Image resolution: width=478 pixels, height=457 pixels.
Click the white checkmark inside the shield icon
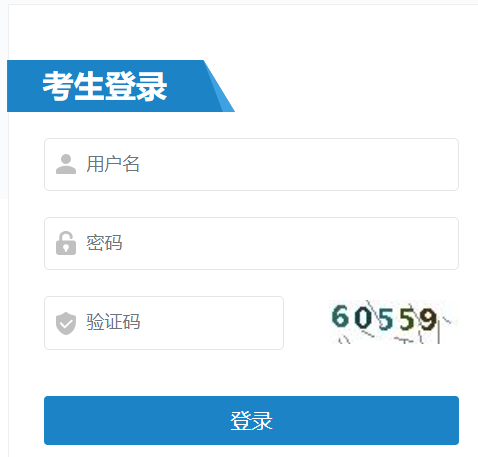(66, 323)
